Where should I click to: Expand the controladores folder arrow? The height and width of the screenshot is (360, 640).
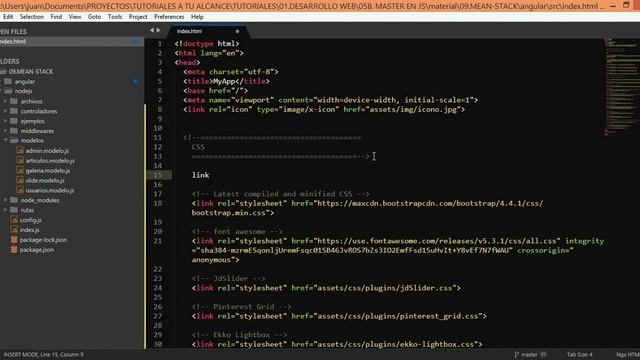[5, 111]
